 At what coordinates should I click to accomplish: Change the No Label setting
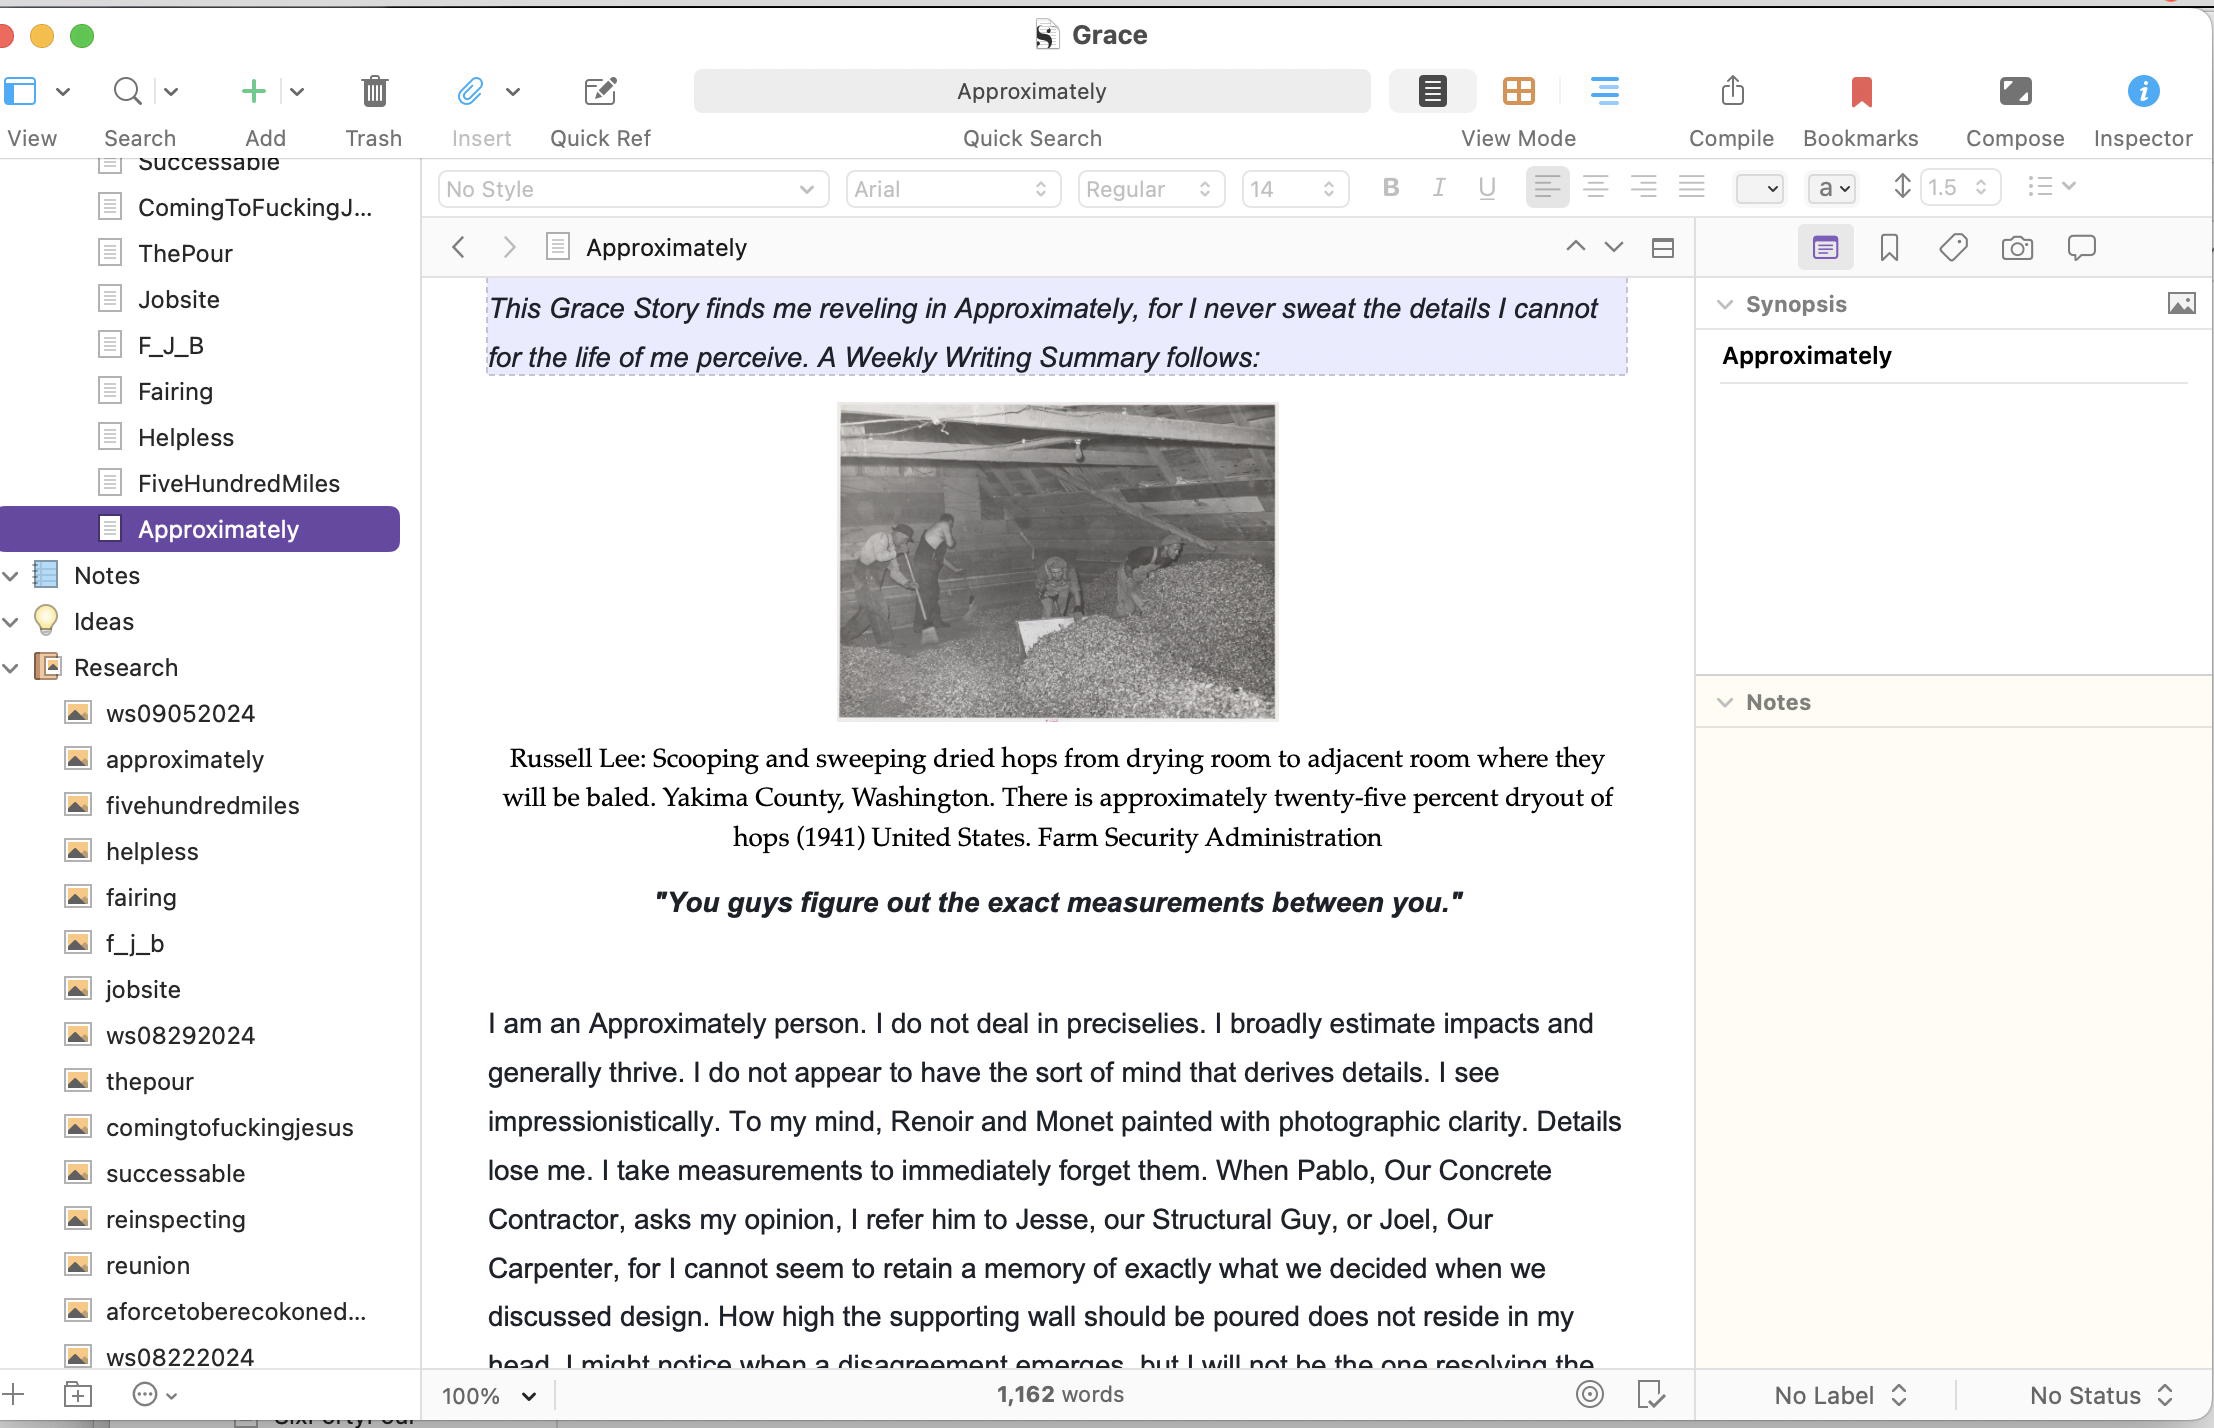coord(1841,1395)
